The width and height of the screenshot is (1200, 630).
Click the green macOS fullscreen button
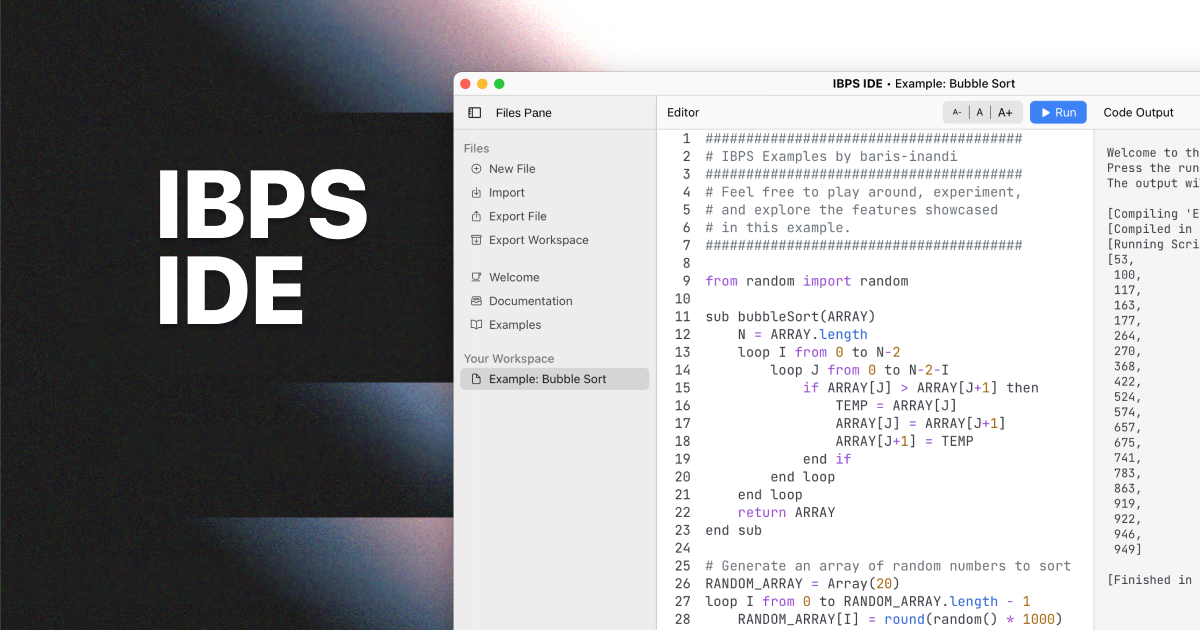499,84
